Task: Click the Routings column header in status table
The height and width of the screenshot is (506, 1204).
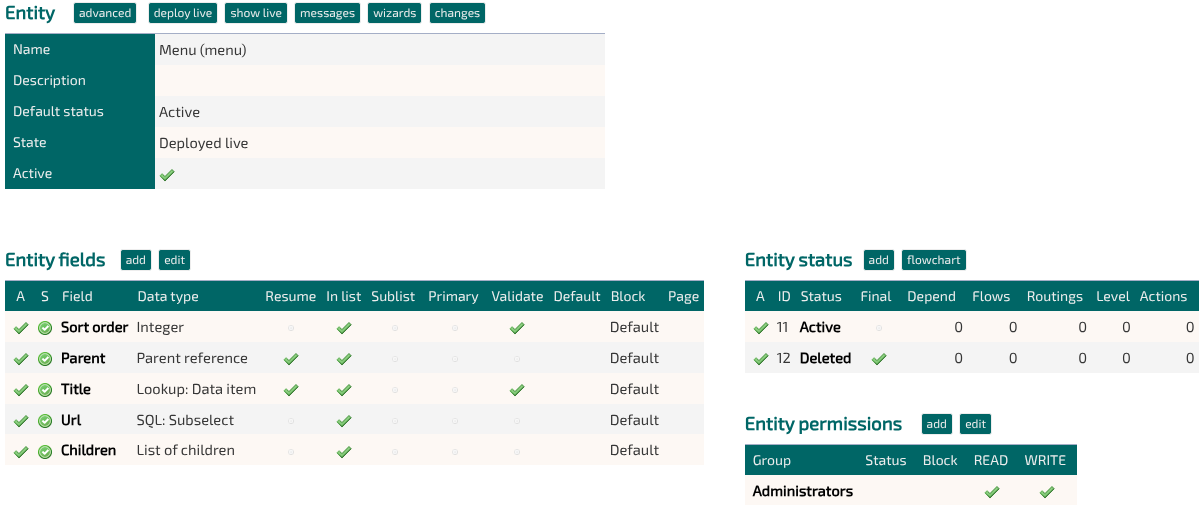Action: click(1055, 297)
